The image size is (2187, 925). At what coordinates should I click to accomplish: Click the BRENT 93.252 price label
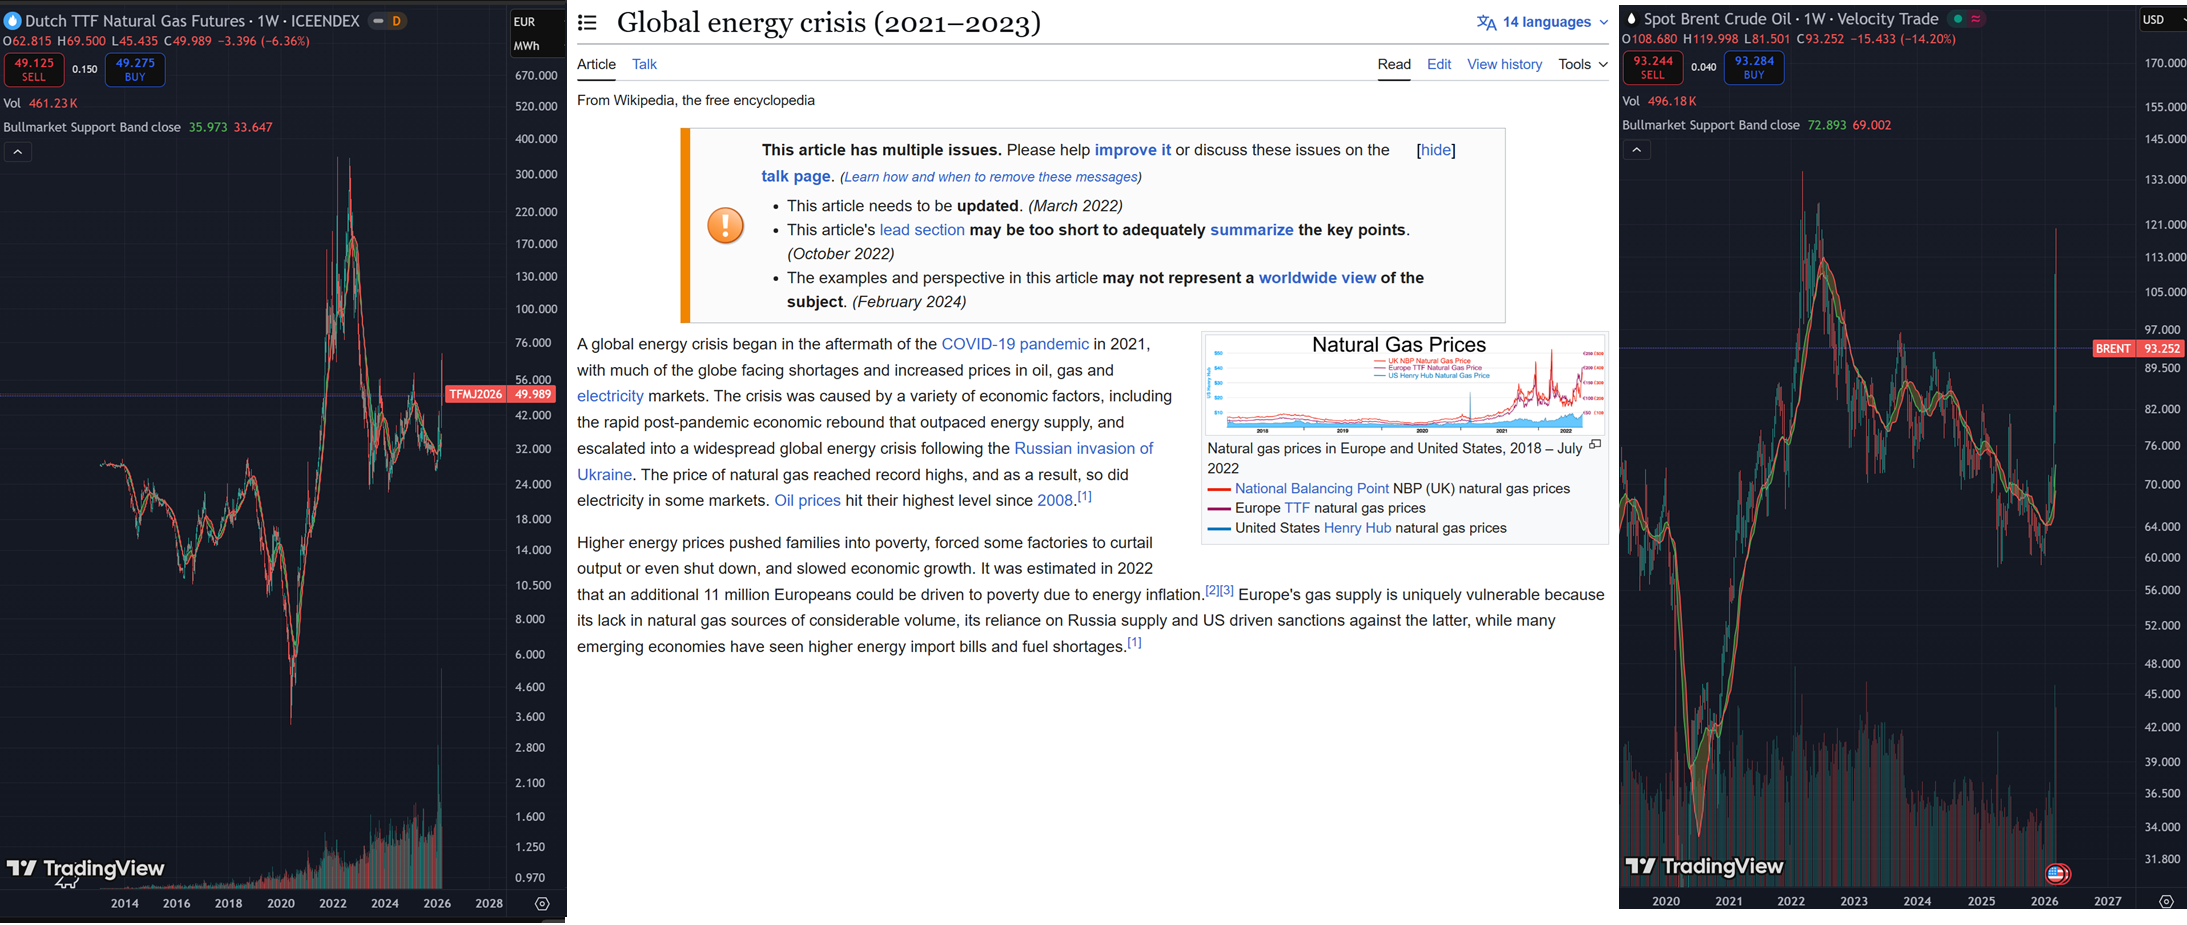[2139, 348]
